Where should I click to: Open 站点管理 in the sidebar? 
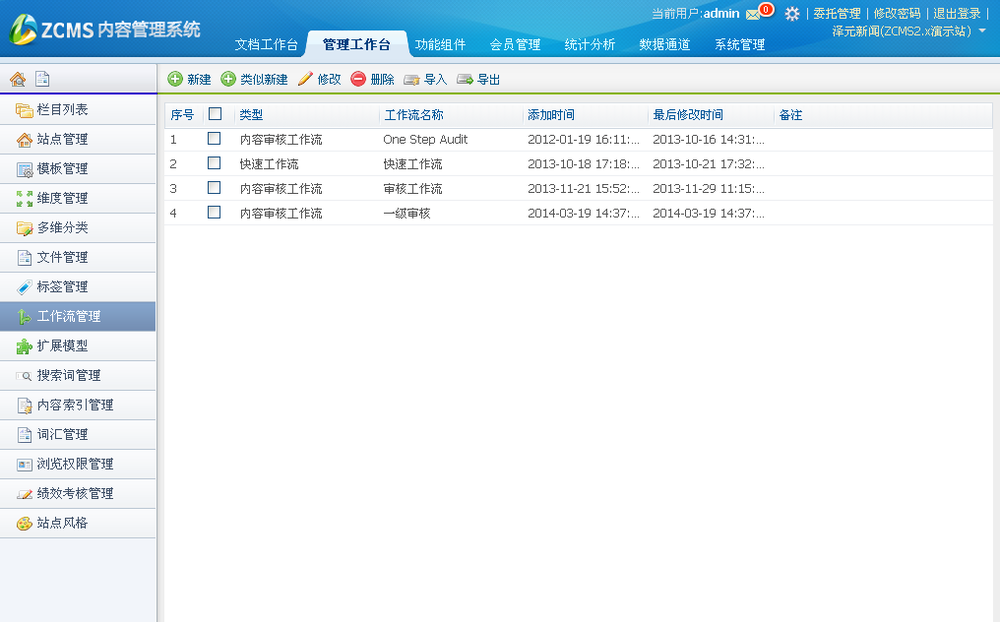60,139
